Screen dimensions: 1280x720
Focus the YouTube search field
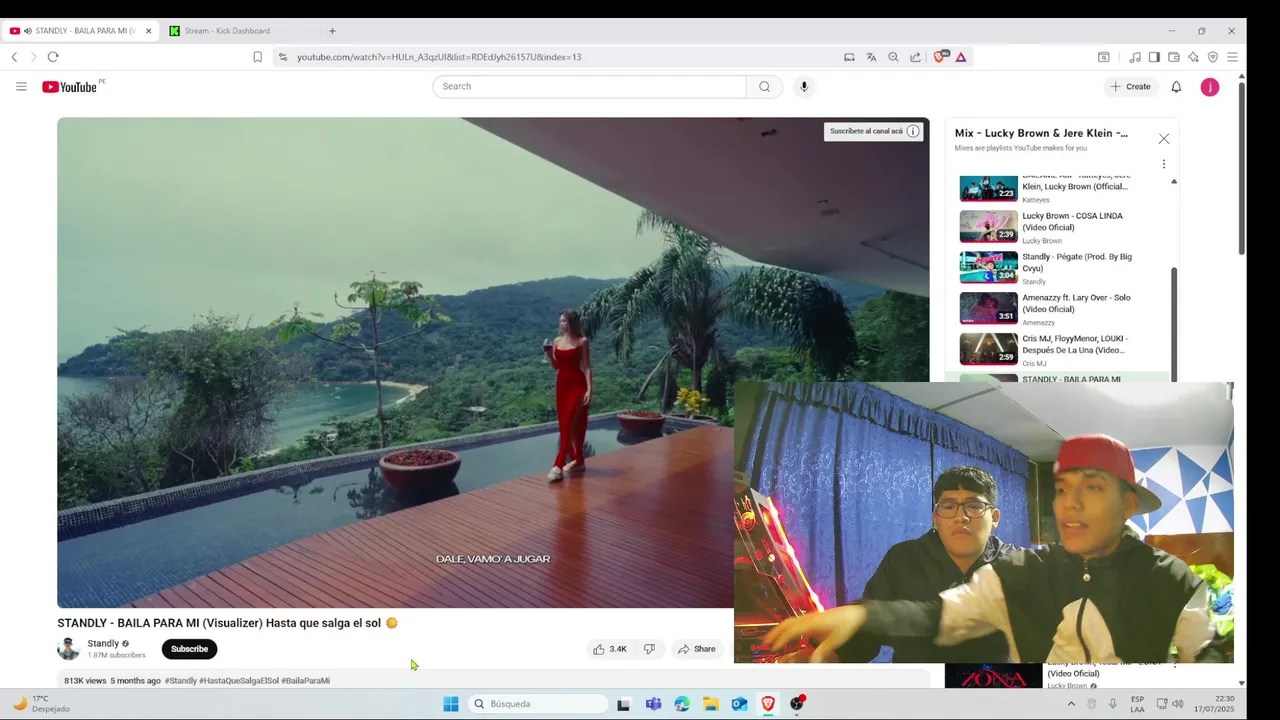pos(589,86)
